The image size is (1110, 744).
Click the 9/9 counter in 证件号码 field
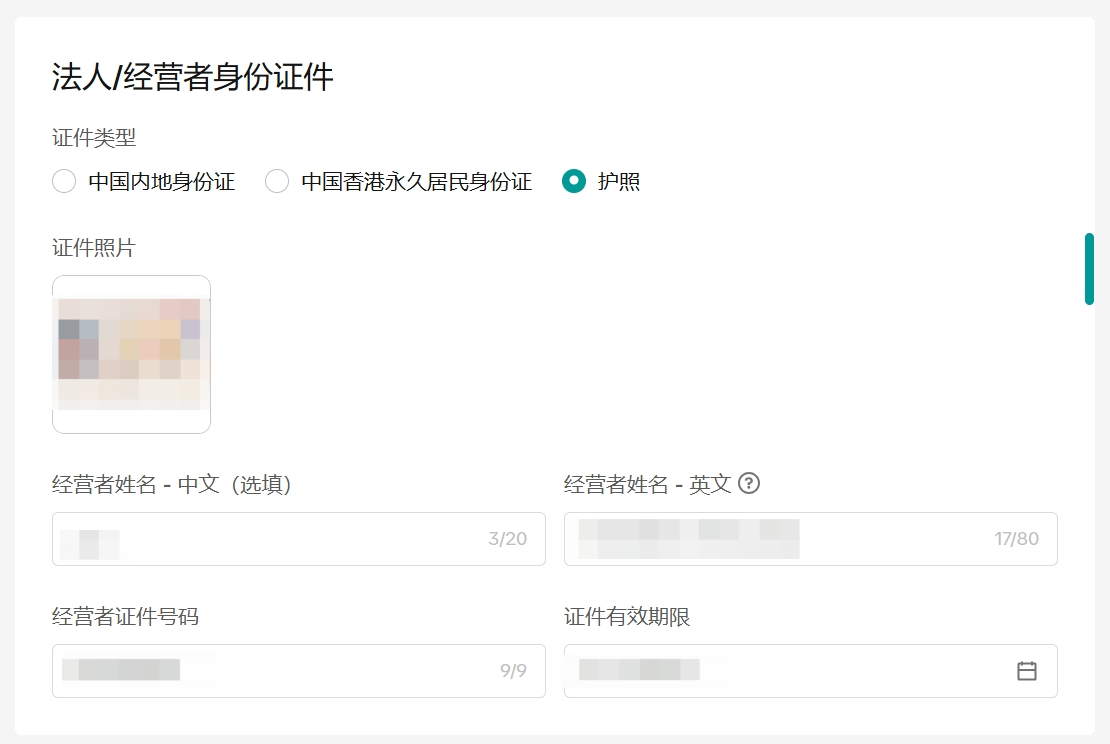(x=513, y=671)
